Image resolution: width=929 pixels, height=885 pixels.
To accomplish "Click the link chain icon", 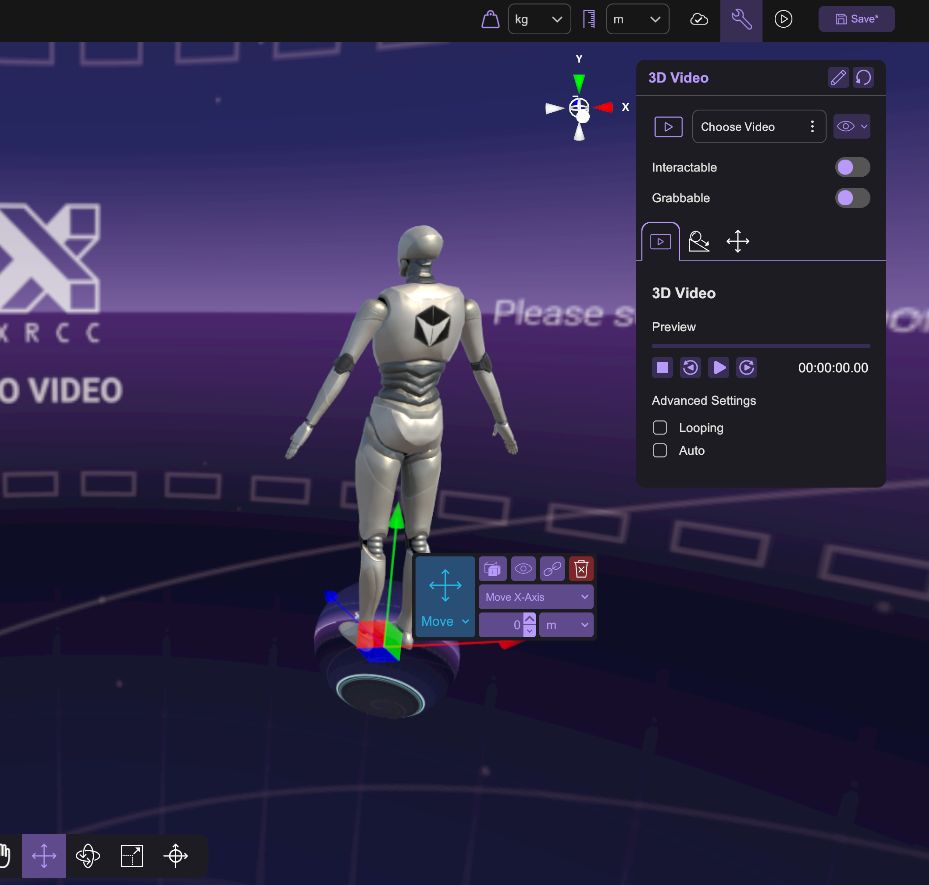I will point(552,569).
